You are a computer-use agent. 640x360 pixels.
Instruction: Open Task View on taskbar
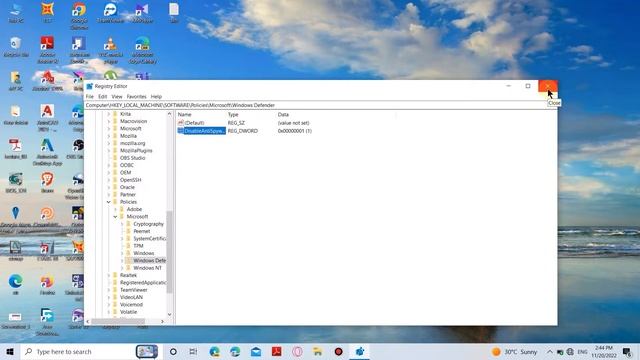point(193,351)
